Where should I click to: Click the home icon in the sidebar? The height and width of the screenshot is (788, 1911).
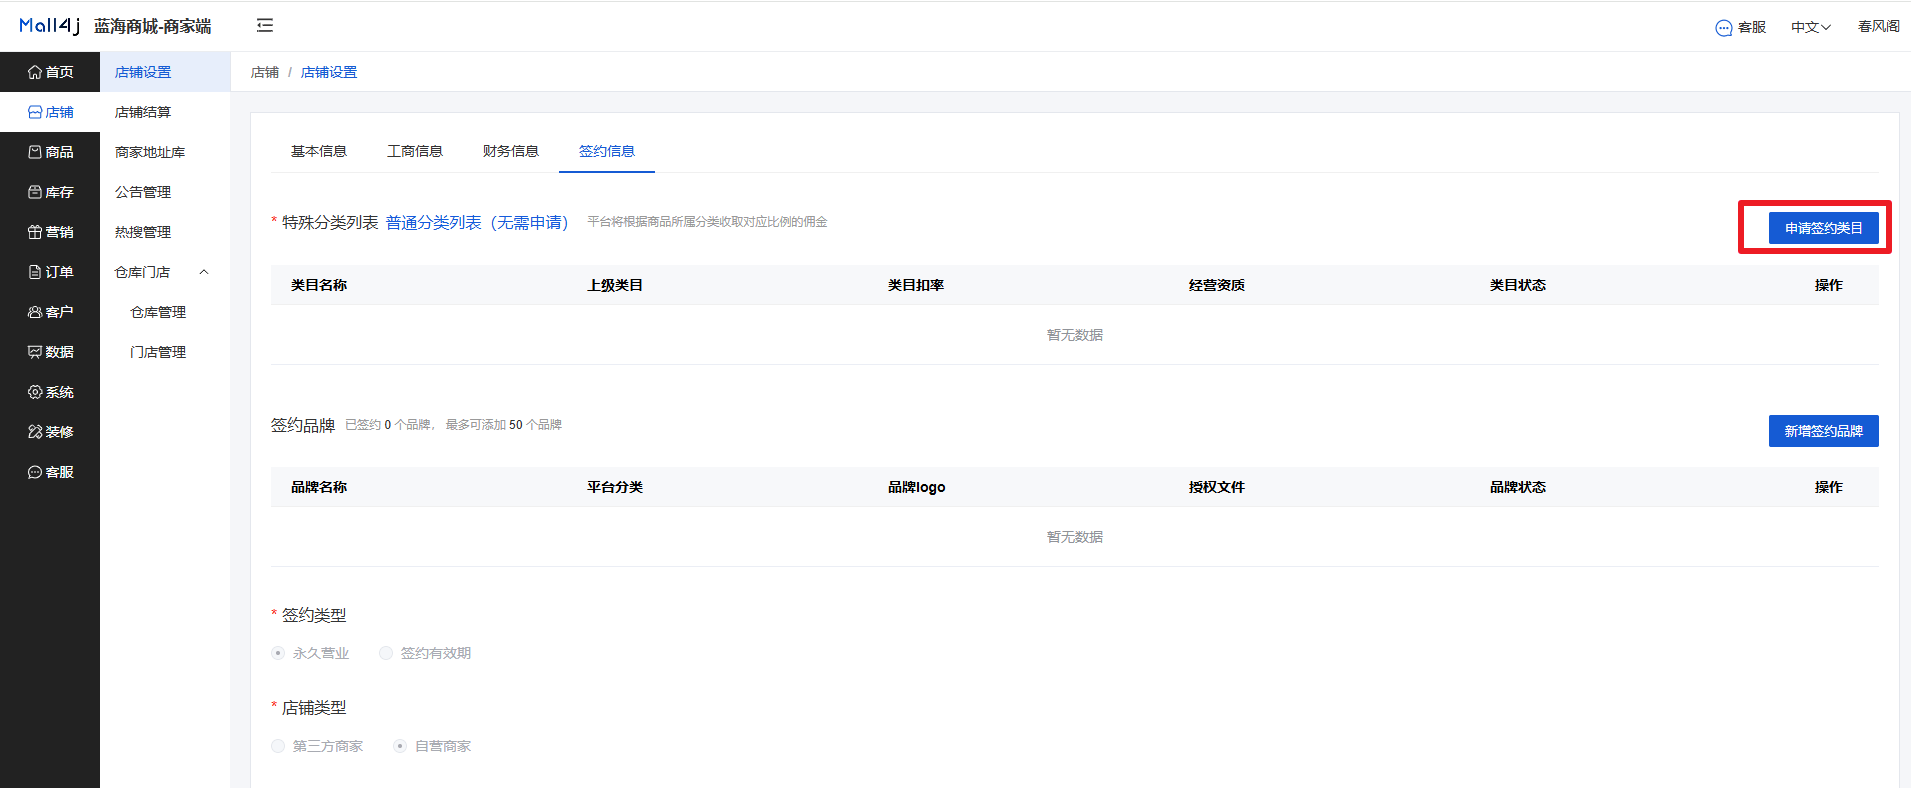pyautogui.click(x=35, y=72)
